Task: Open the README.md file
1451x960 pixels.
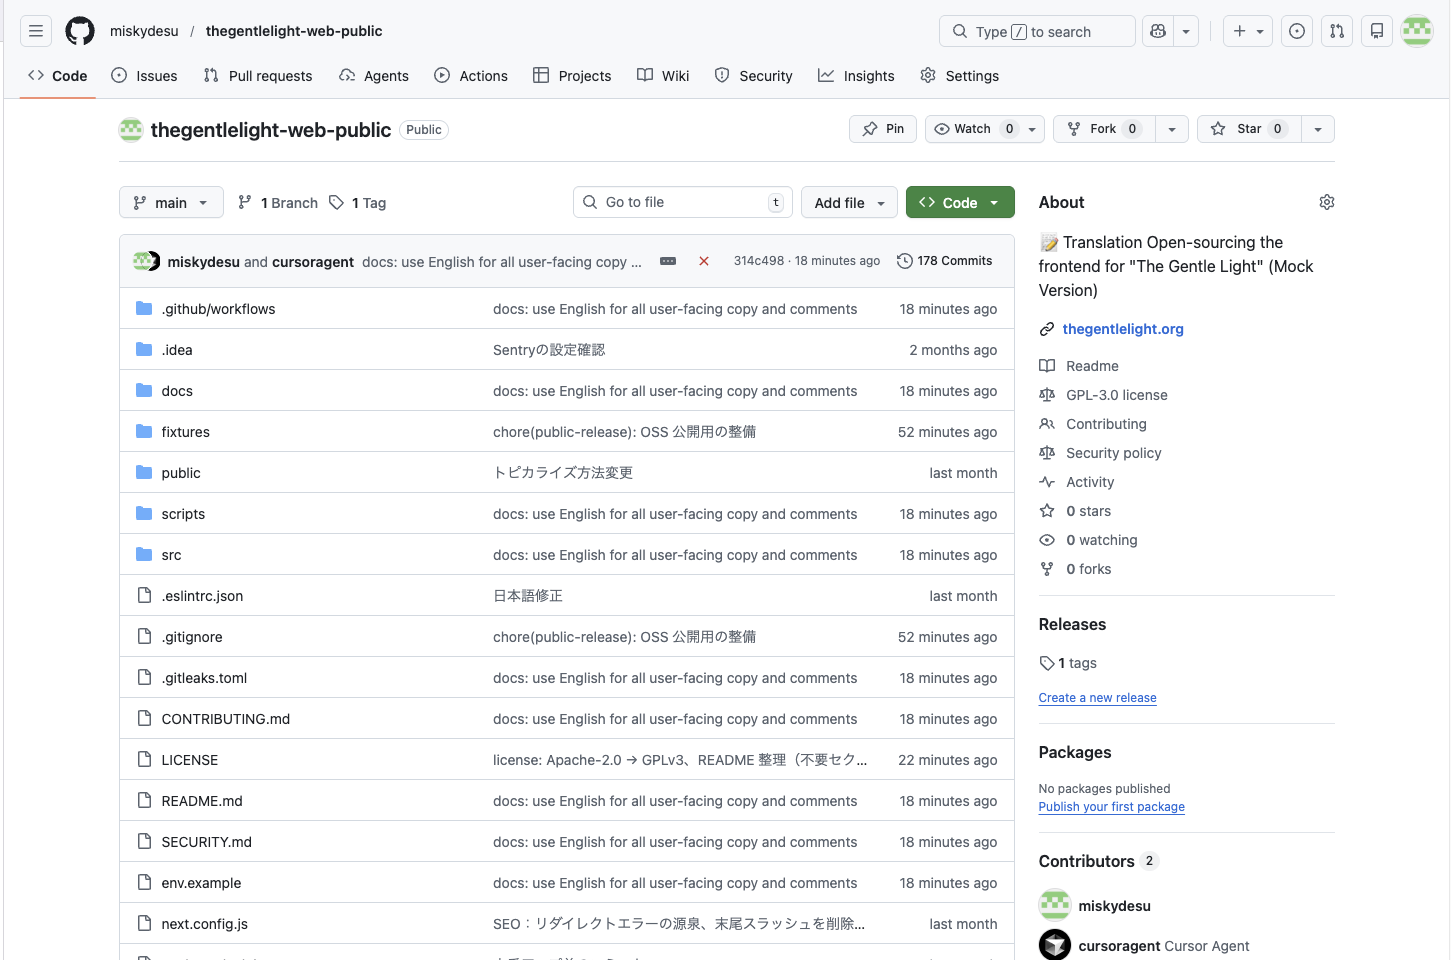Action: point(202,801)
